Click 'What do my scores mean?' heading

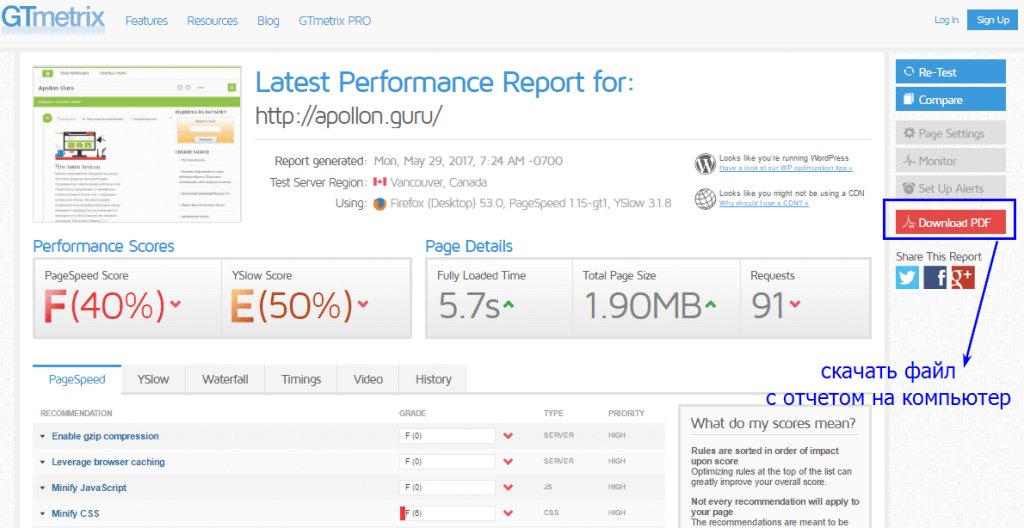coord(773,423)
